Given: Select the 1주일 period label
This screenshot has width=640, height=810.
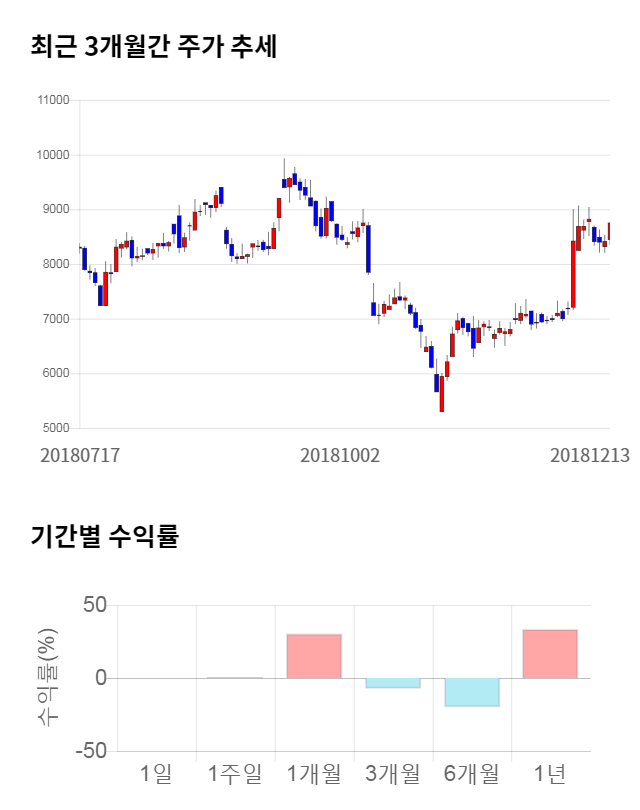Looking at the screenshot, I should (x=235, y=773).
